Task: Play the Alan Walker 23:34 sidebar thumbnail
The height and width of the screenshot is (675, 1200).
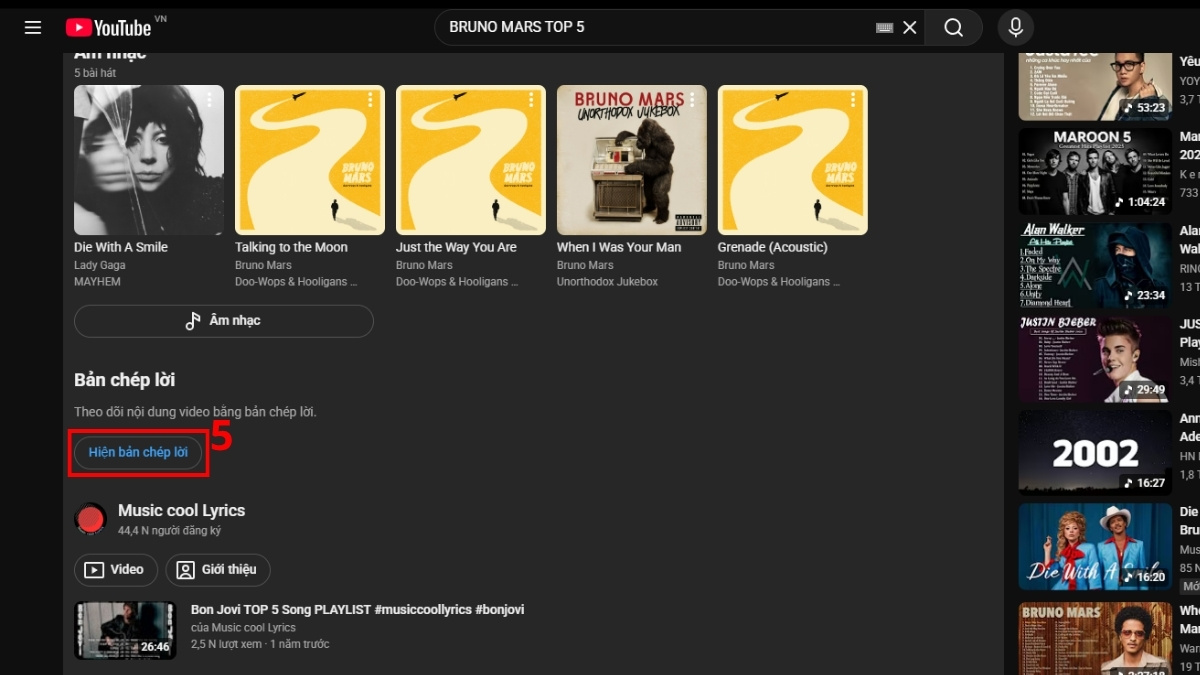Action: pos(1095,265)
